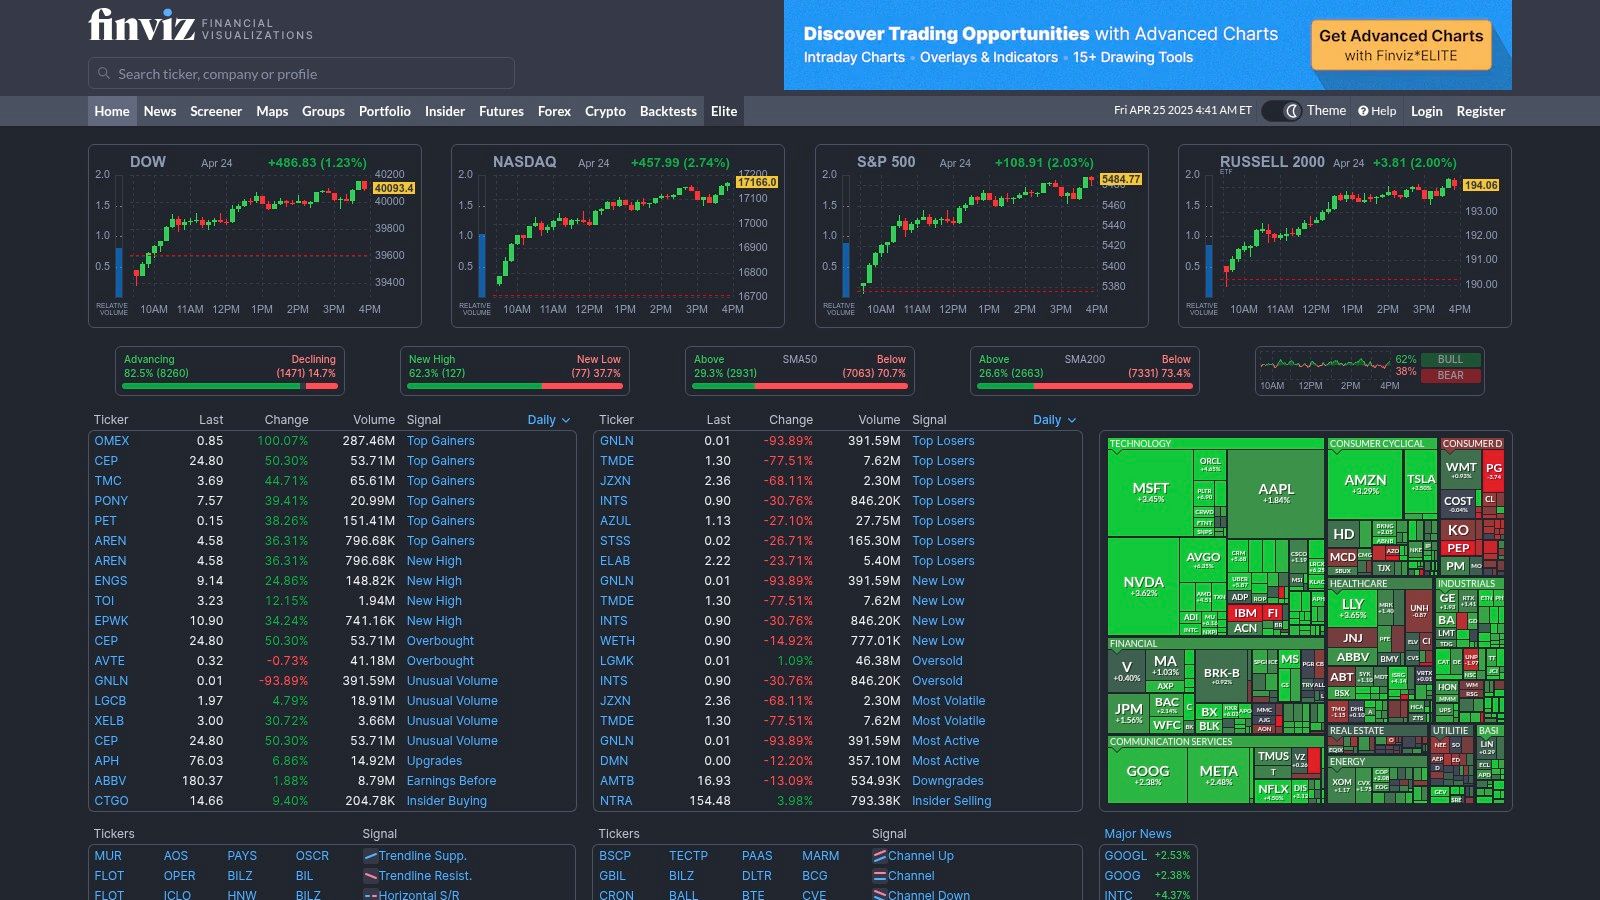Open the DOW index chart
This screenshot has height=900, width=1600.
click(255, 236)
